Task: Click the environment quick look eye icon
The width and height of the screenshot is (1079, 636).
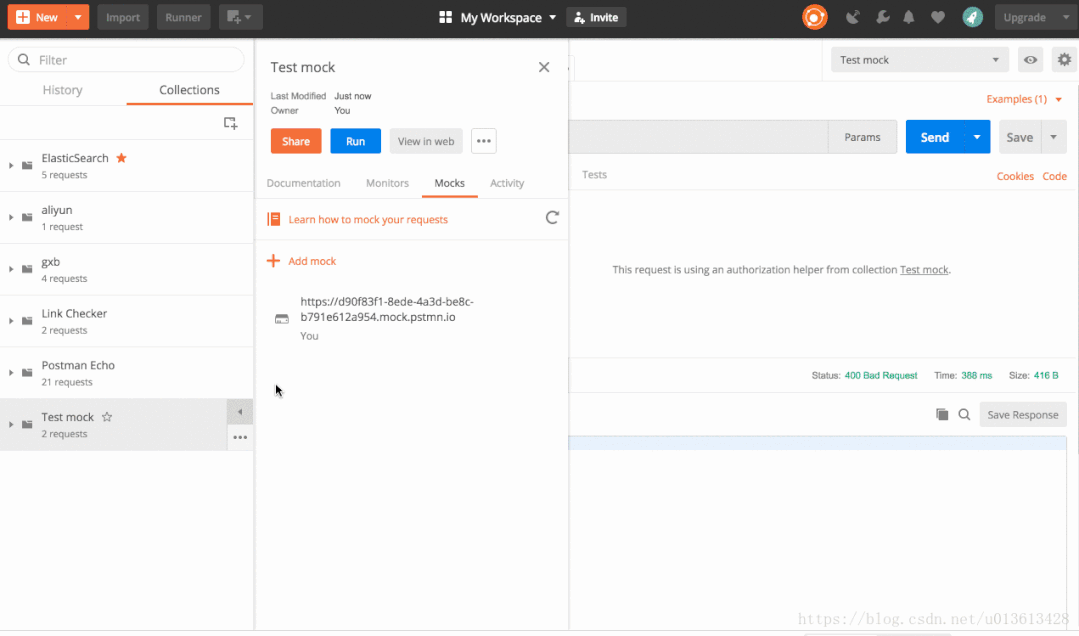Action: point(1030,60)
